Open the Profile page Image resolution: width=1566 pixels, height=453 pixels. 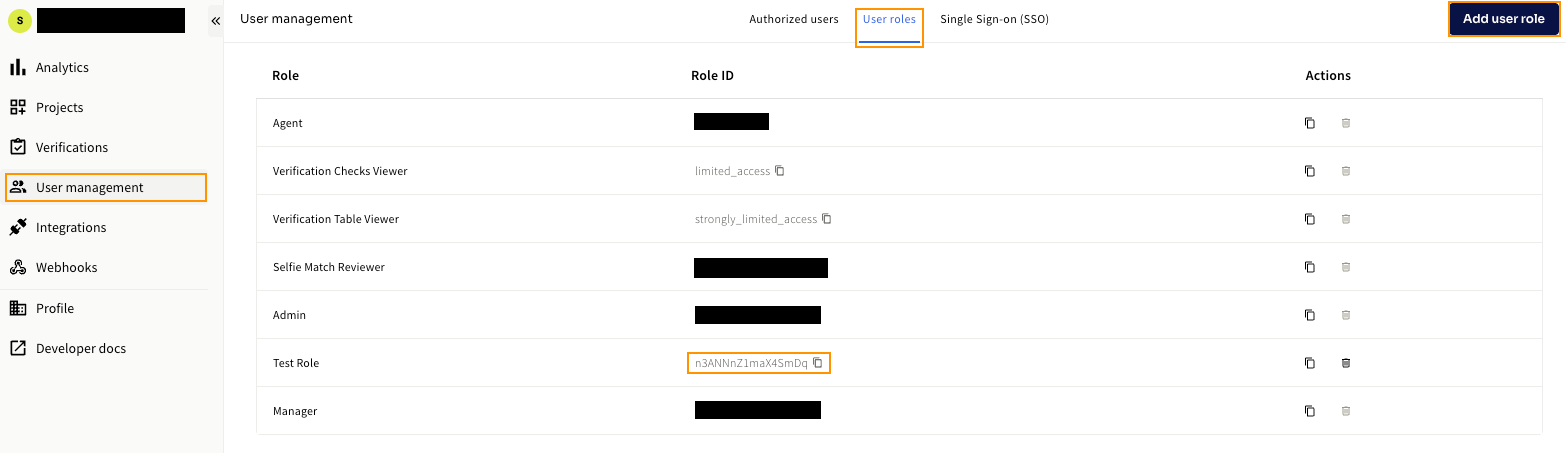[55, 308]
